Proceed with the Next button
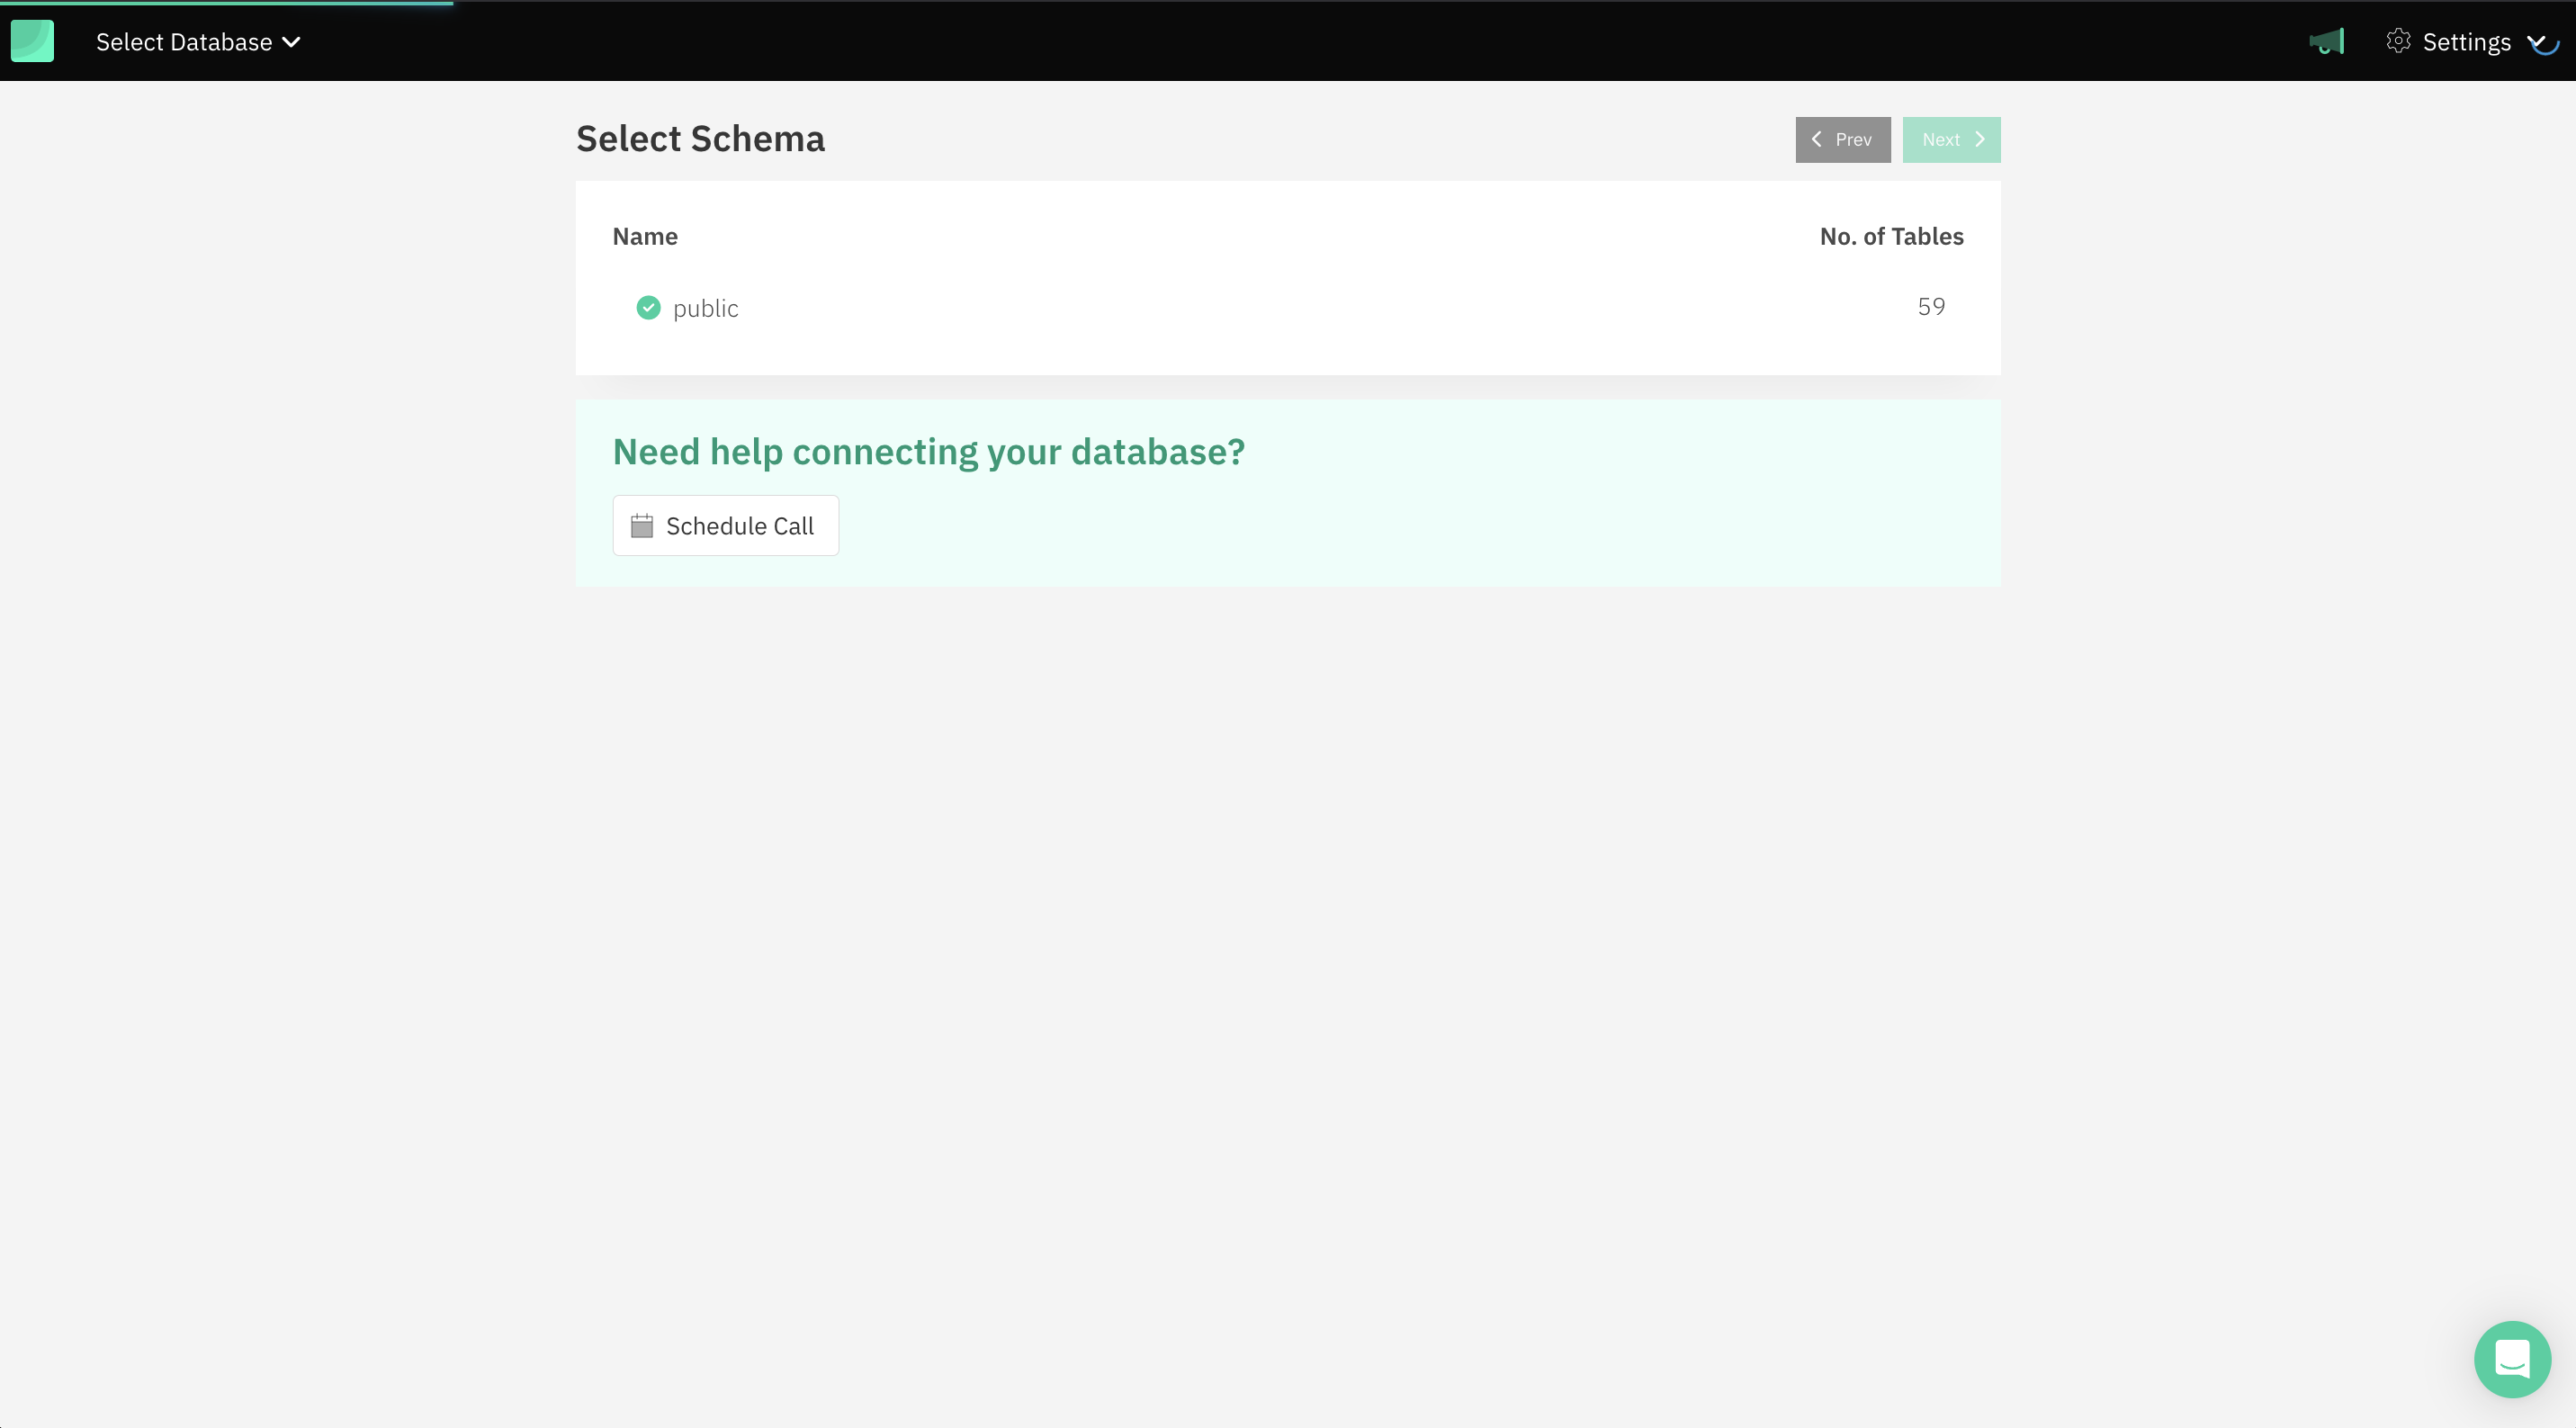 point(1951,139)
